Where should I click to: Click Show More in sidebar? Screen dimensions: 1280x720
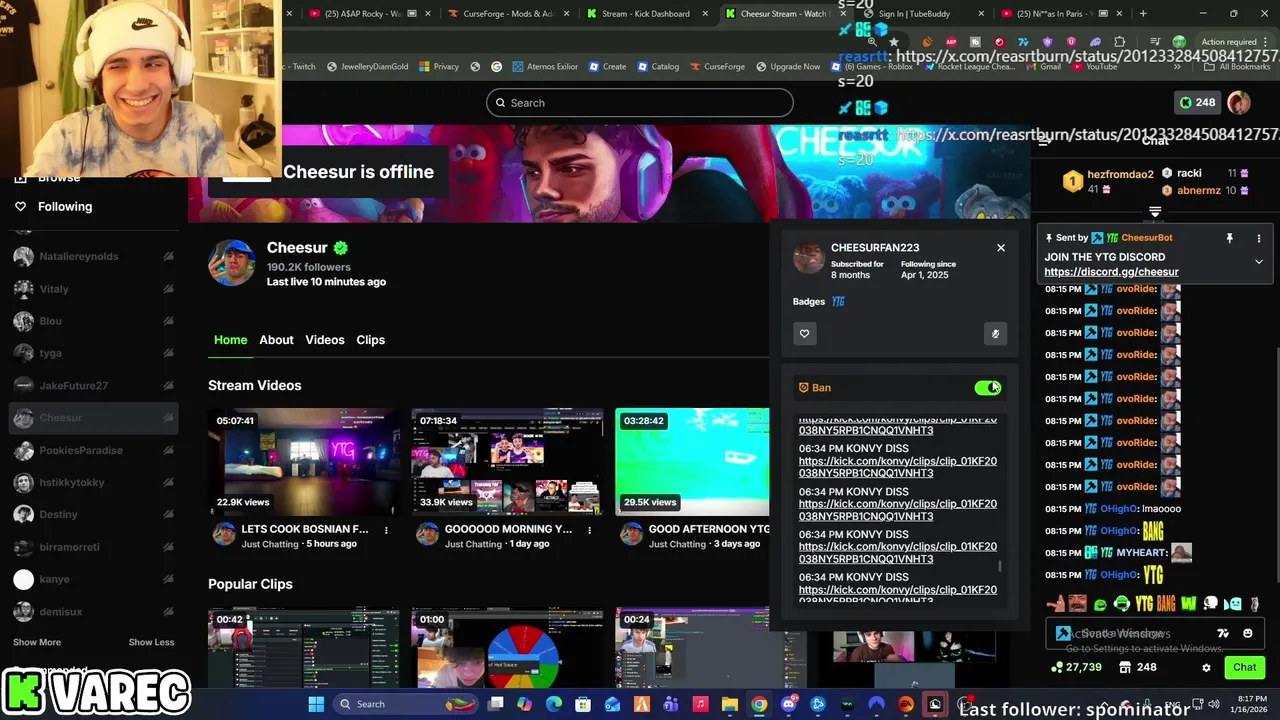(x=37, y=642)
